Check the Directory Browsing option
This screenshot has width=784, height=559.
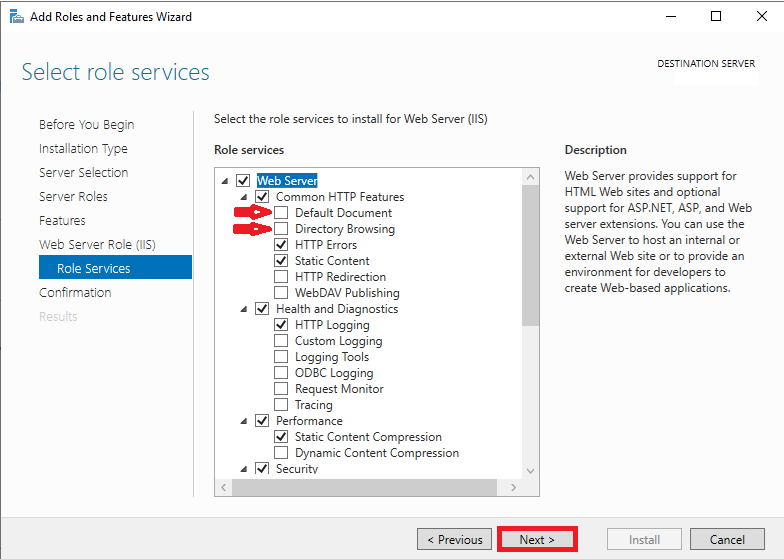281,228
